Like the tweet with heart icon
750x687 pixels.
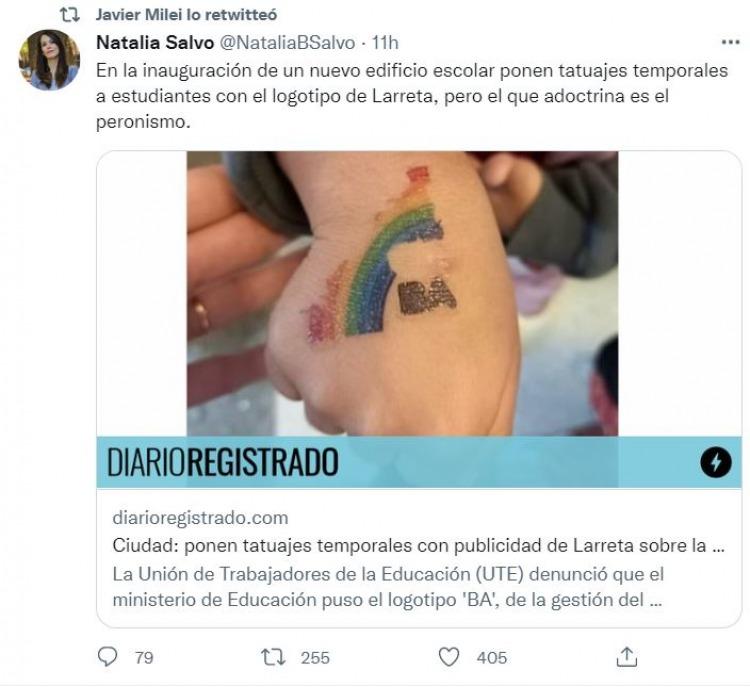(x=449, y=657)
